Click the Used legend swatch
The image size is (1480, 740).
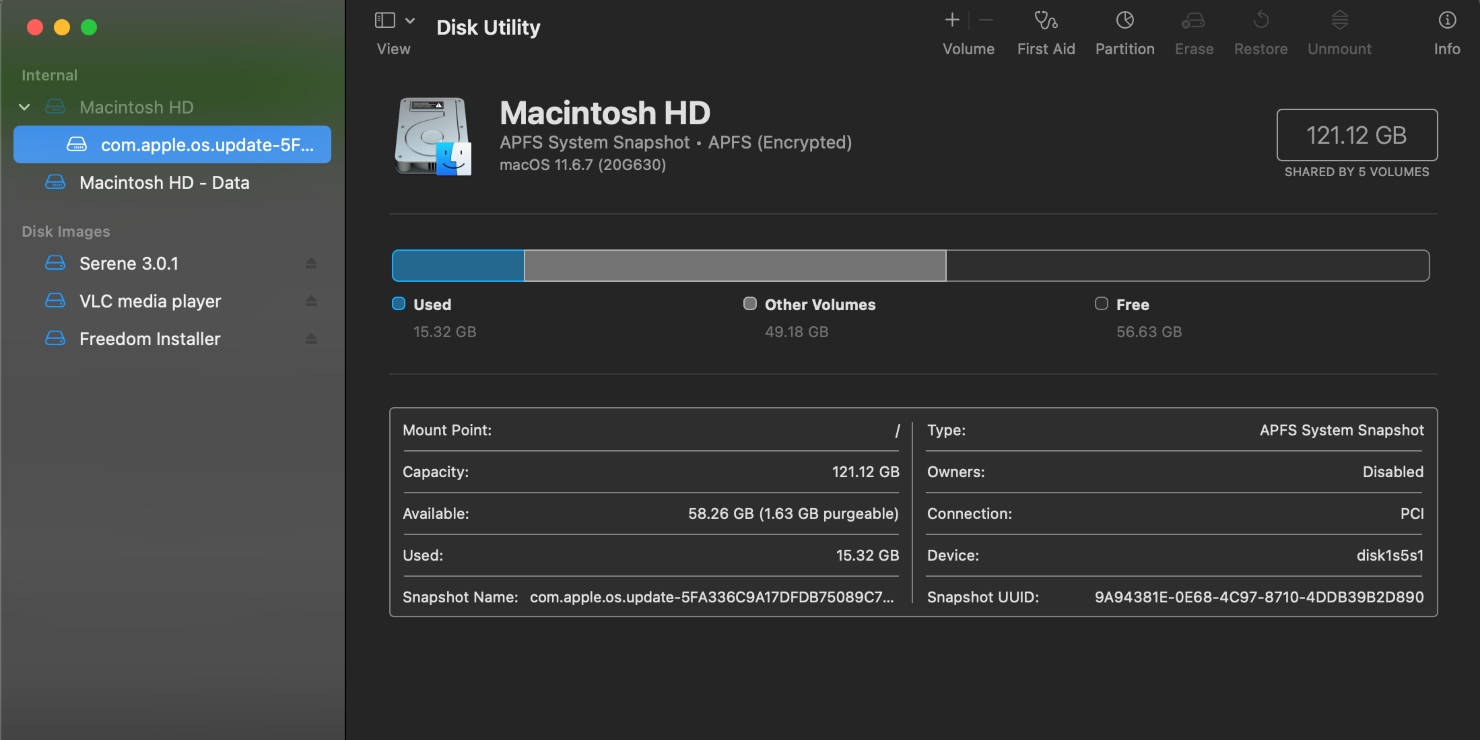coord(399,304)
